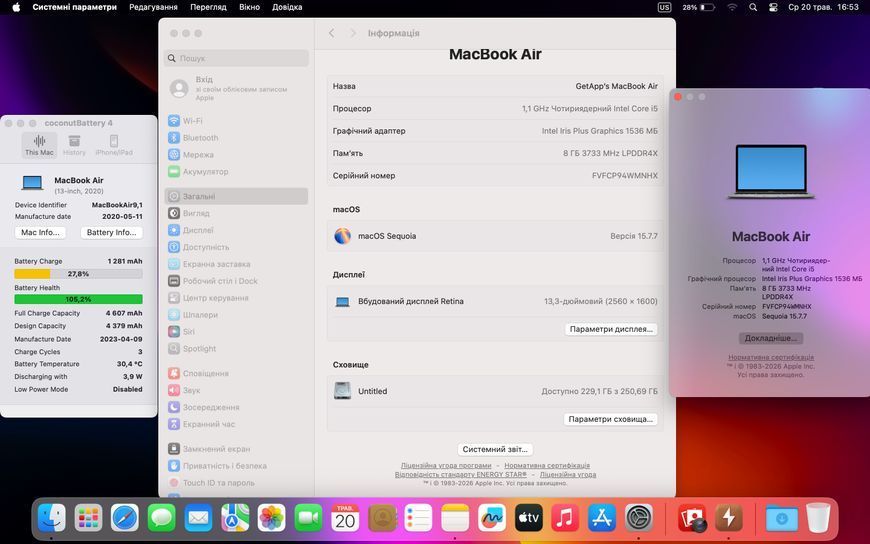This screenshot has width=870, height=544.
Task: Open Apple TV app in Dock
Action: 529,517
